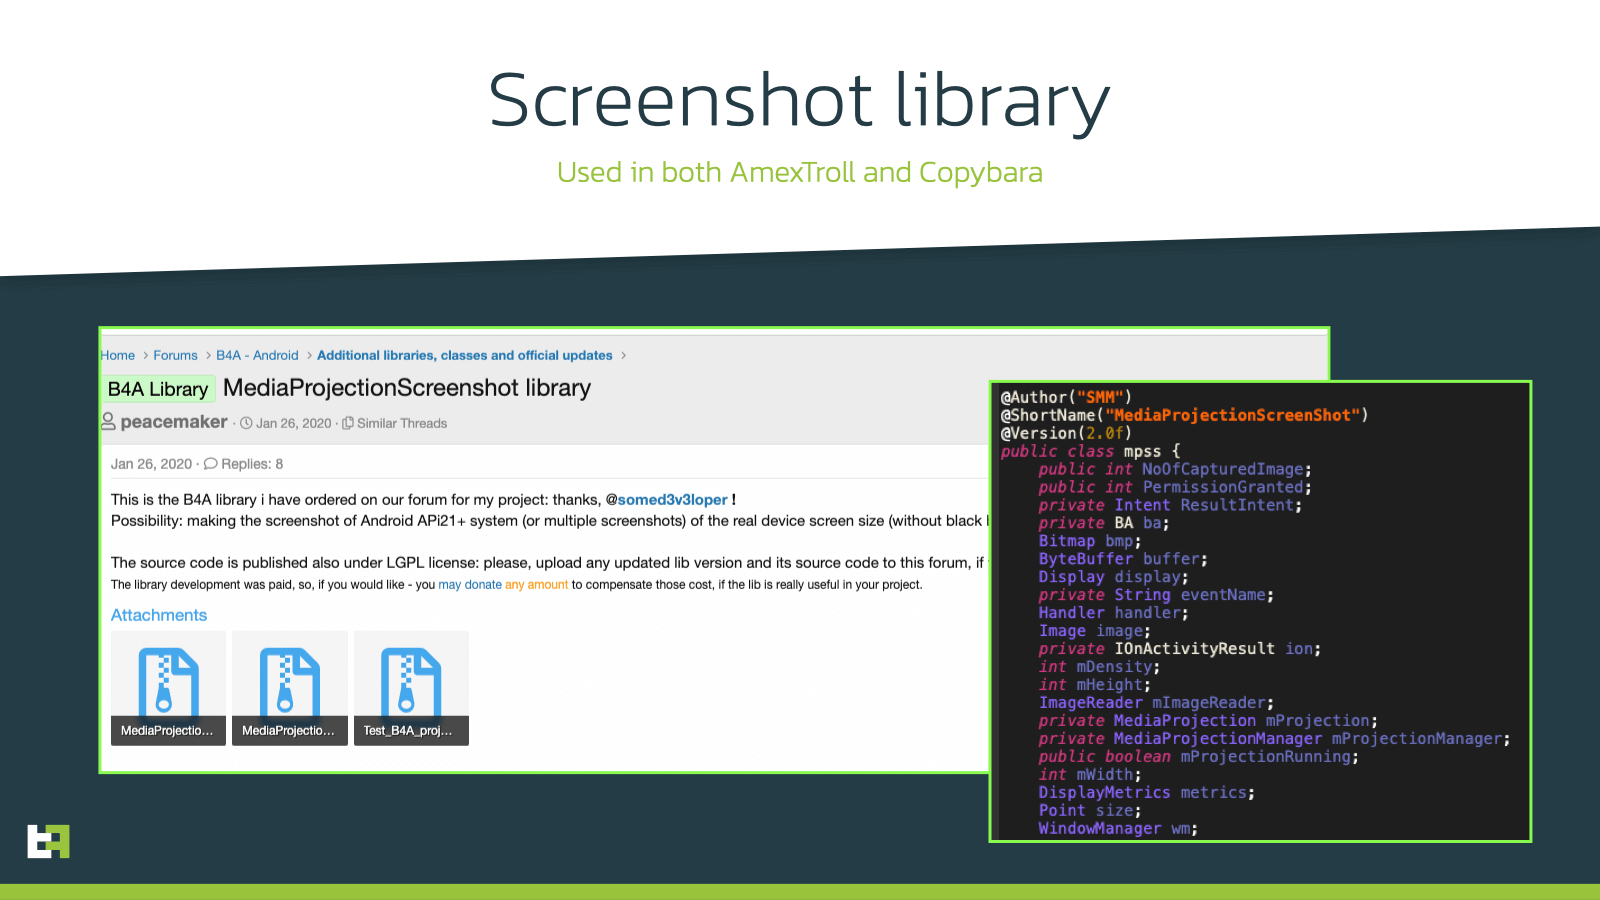Click the 'ImageReader mImageReader' code line
This screenshot has width=1600, height=900.
1156,703
